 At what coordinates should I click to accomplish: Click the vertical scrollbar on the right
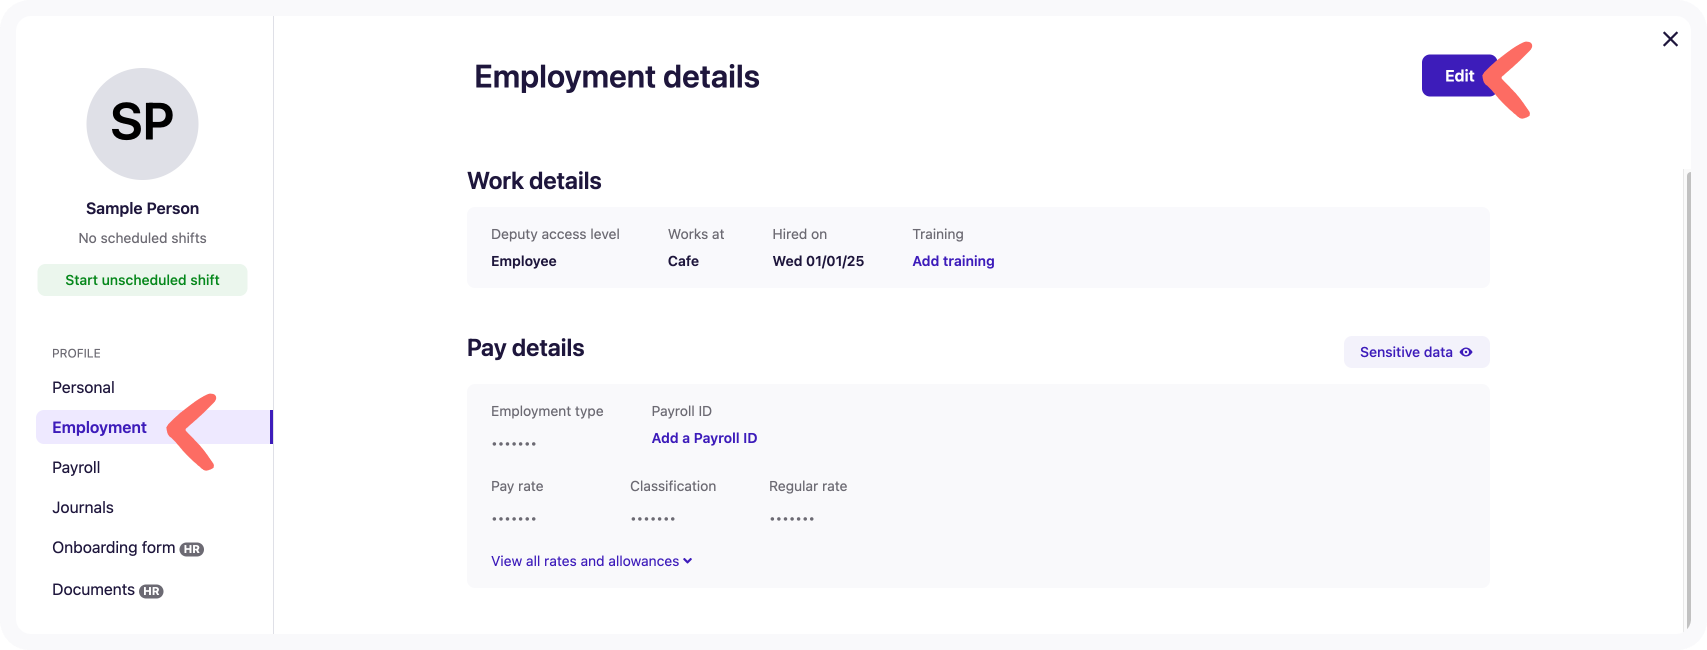point(1688,400)
